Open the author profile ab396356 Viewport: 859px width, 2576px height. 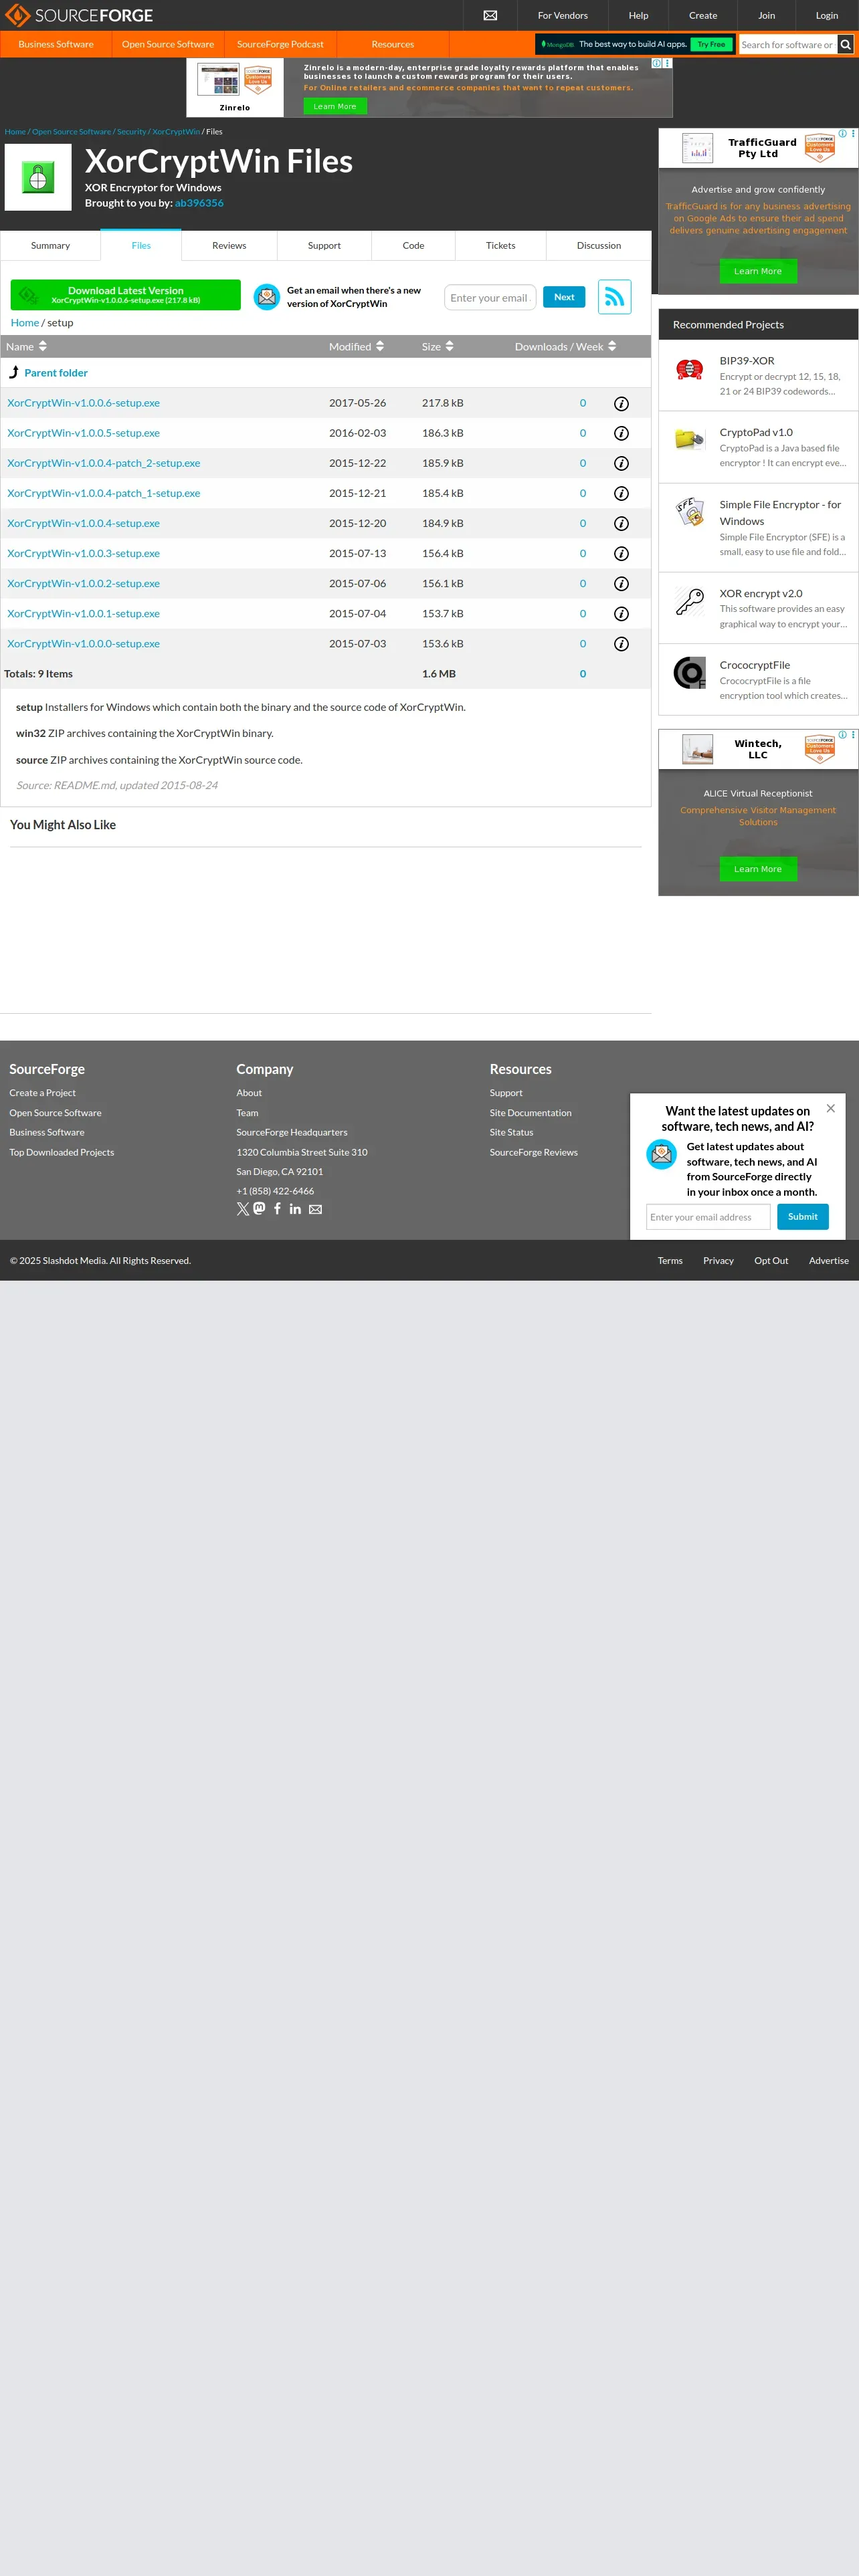point(199,203)
